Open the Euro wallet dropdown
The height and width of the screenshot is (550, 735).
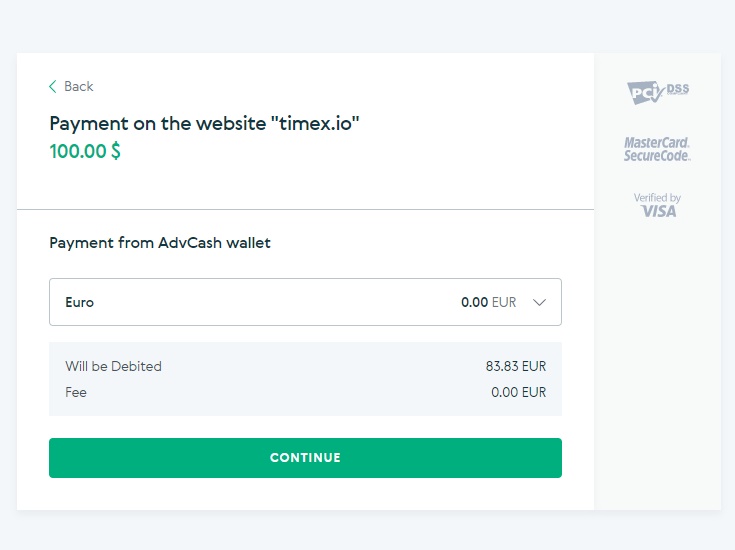pos(305,302)
